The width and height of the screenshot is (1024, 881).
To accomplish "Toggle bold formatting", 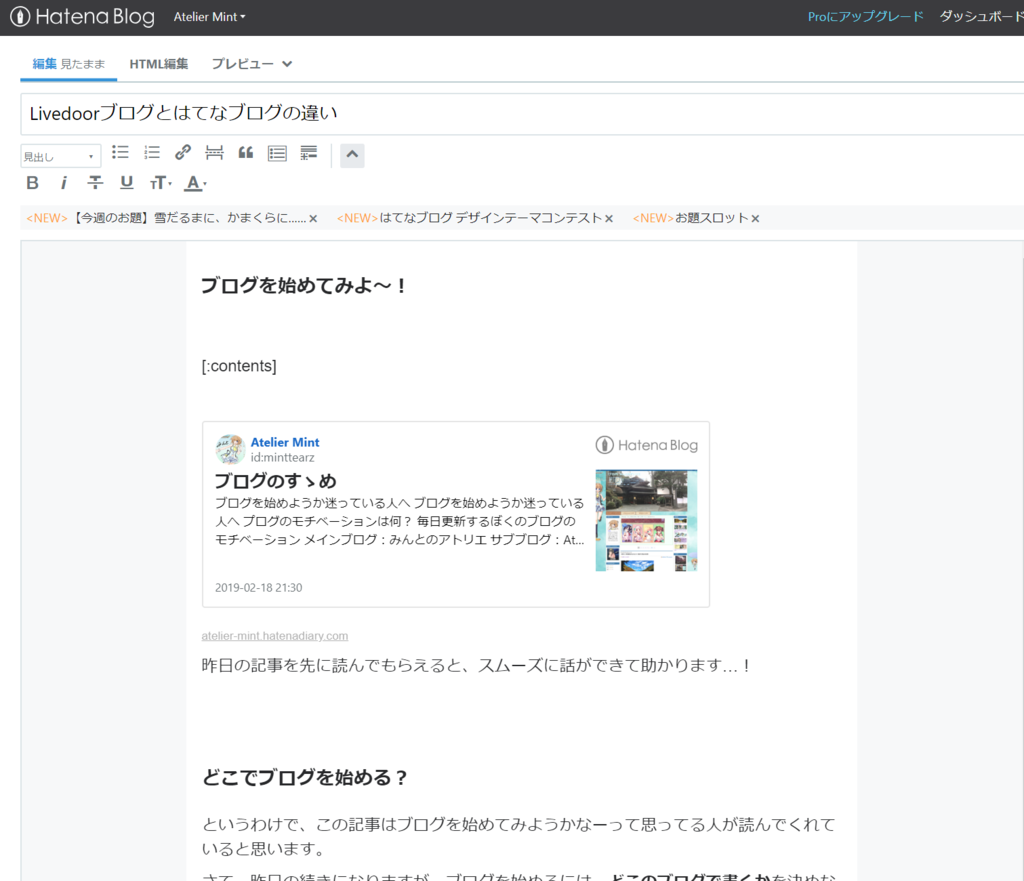I will click(32, 183).
